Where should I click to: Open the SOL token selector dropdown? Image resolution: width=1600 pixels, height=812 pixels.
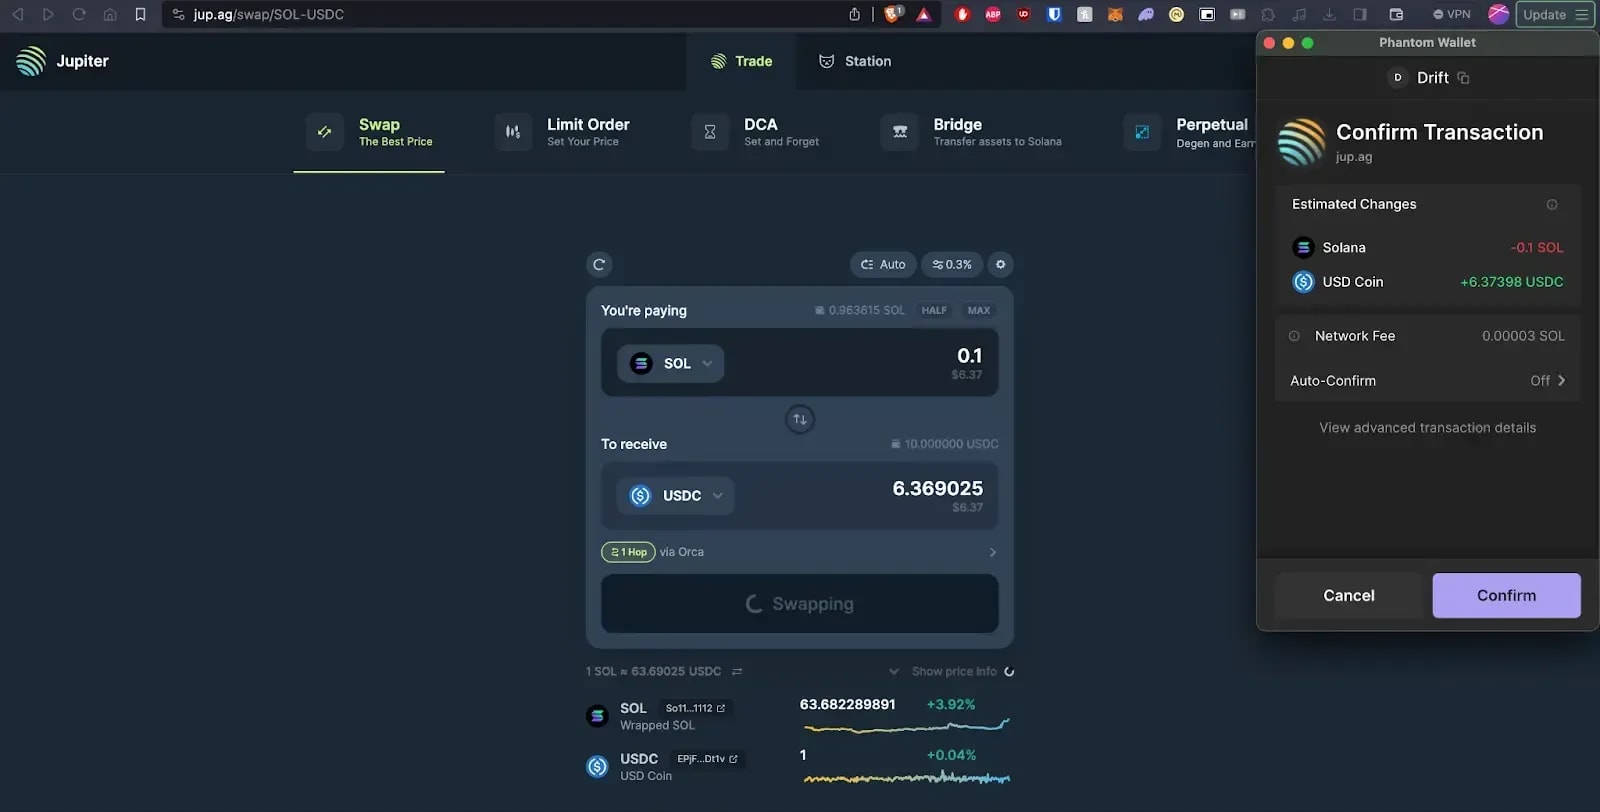[670, 363]
